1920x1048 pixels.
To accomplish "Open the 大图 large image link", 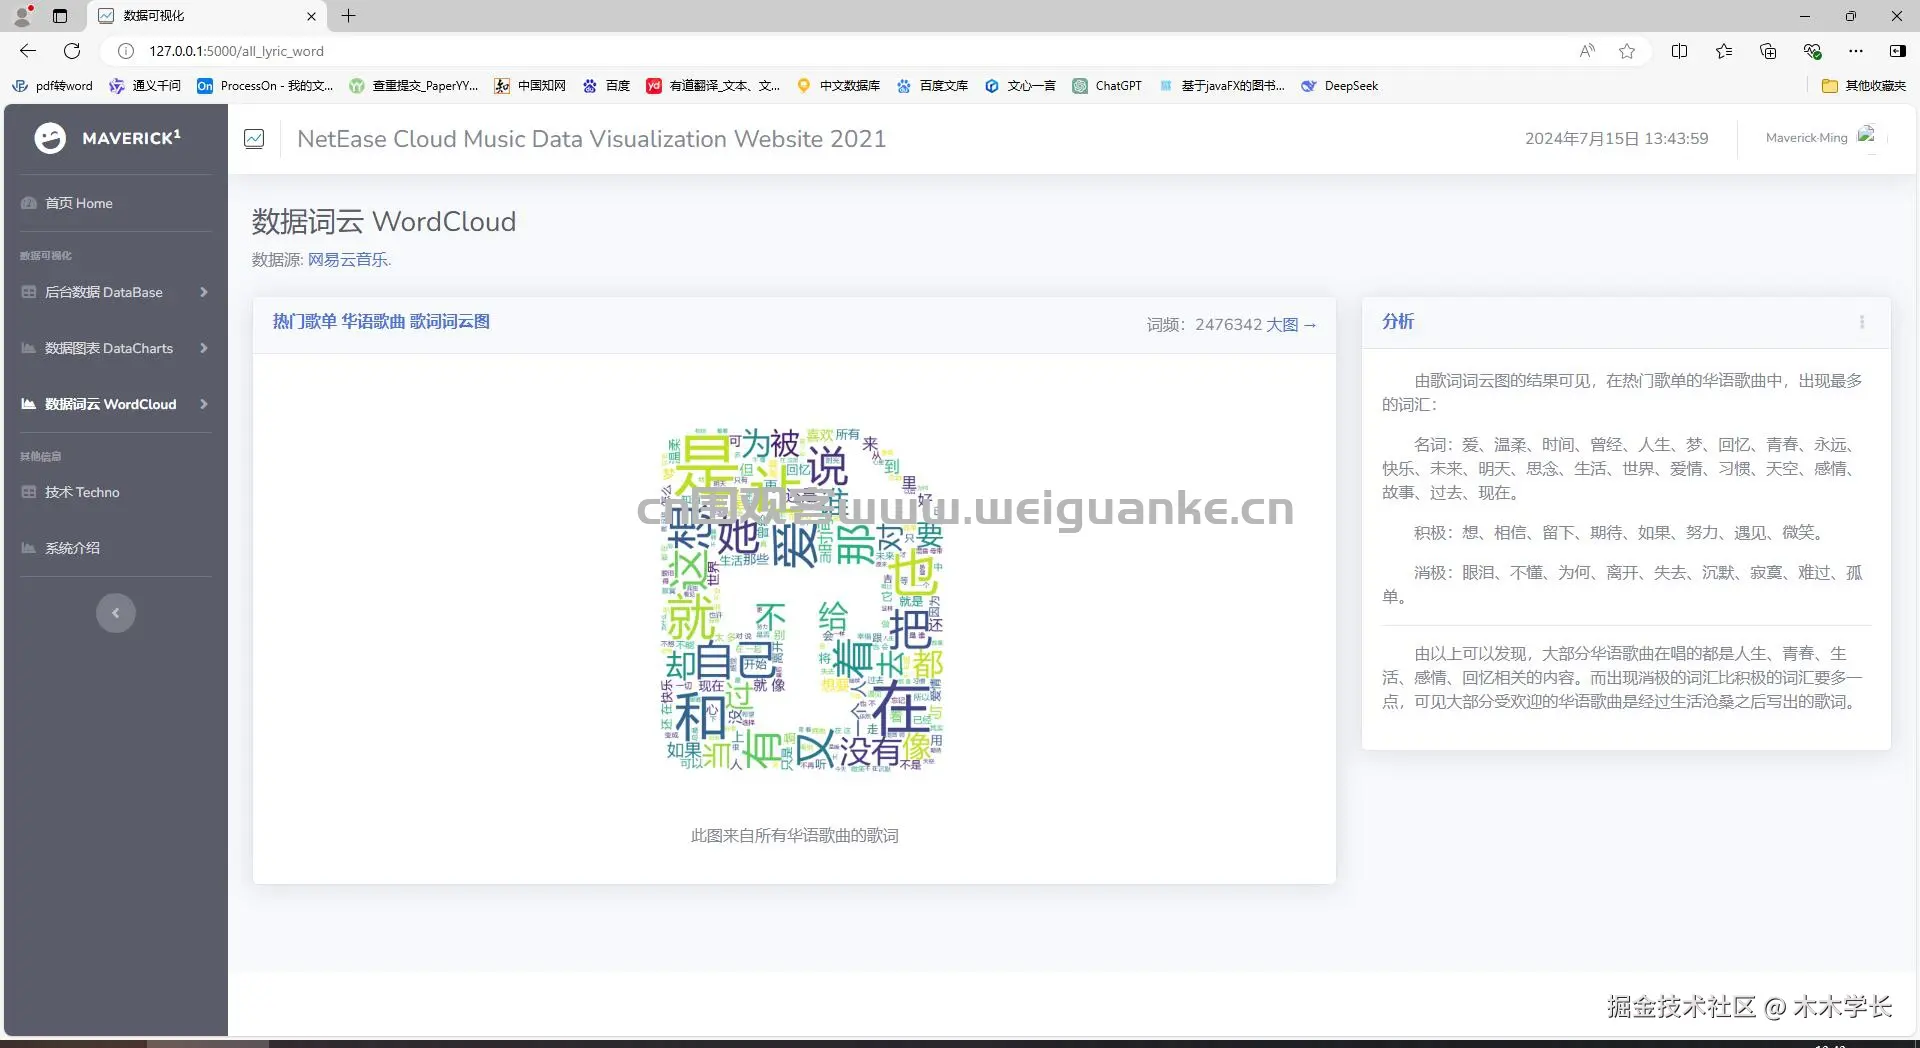I will click(1291, 325).
